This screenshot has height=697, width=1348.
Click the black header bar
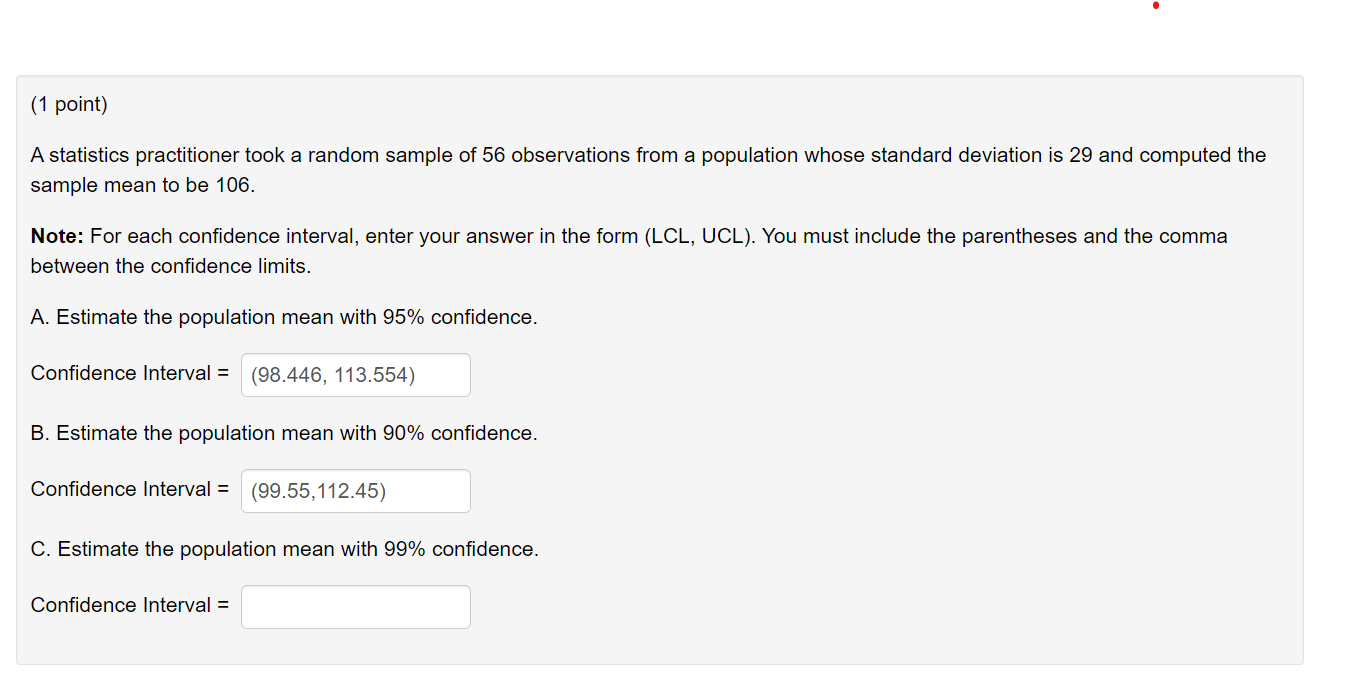(600, 32)
